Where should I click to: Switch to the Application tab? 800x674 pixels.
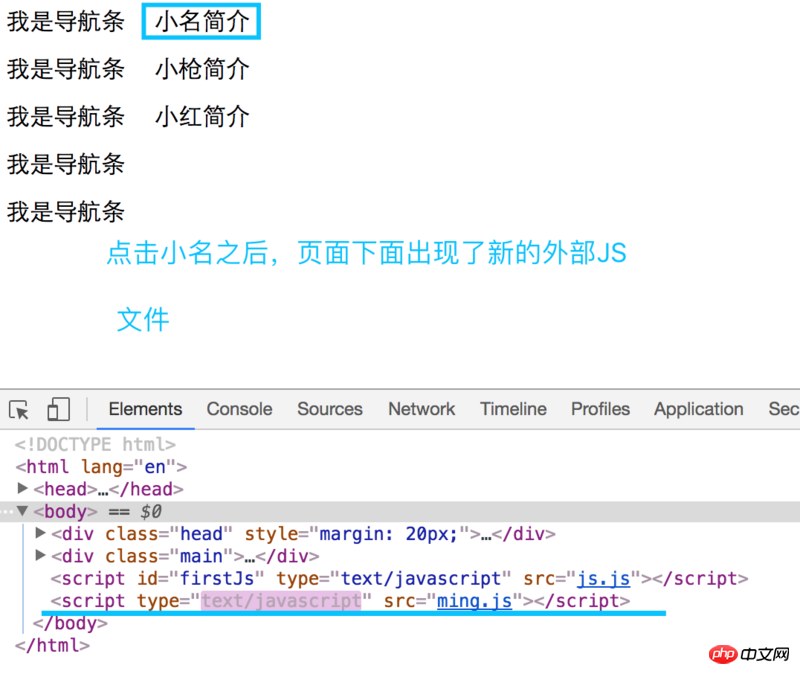[x=698, y=409]
